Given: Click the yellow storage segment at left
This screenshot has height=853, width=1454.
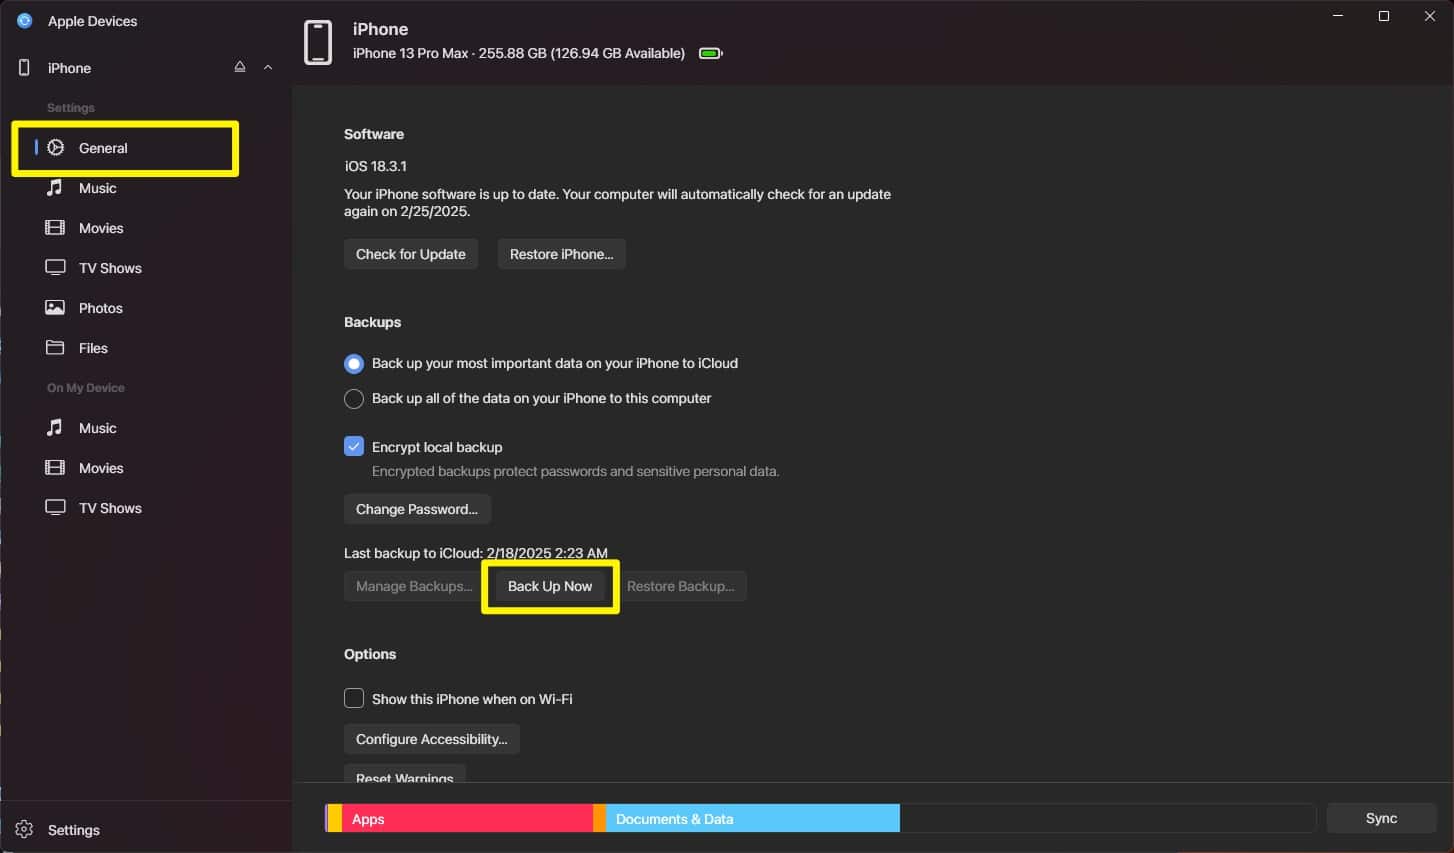Looking at the screenshot, I should (334, 818).
